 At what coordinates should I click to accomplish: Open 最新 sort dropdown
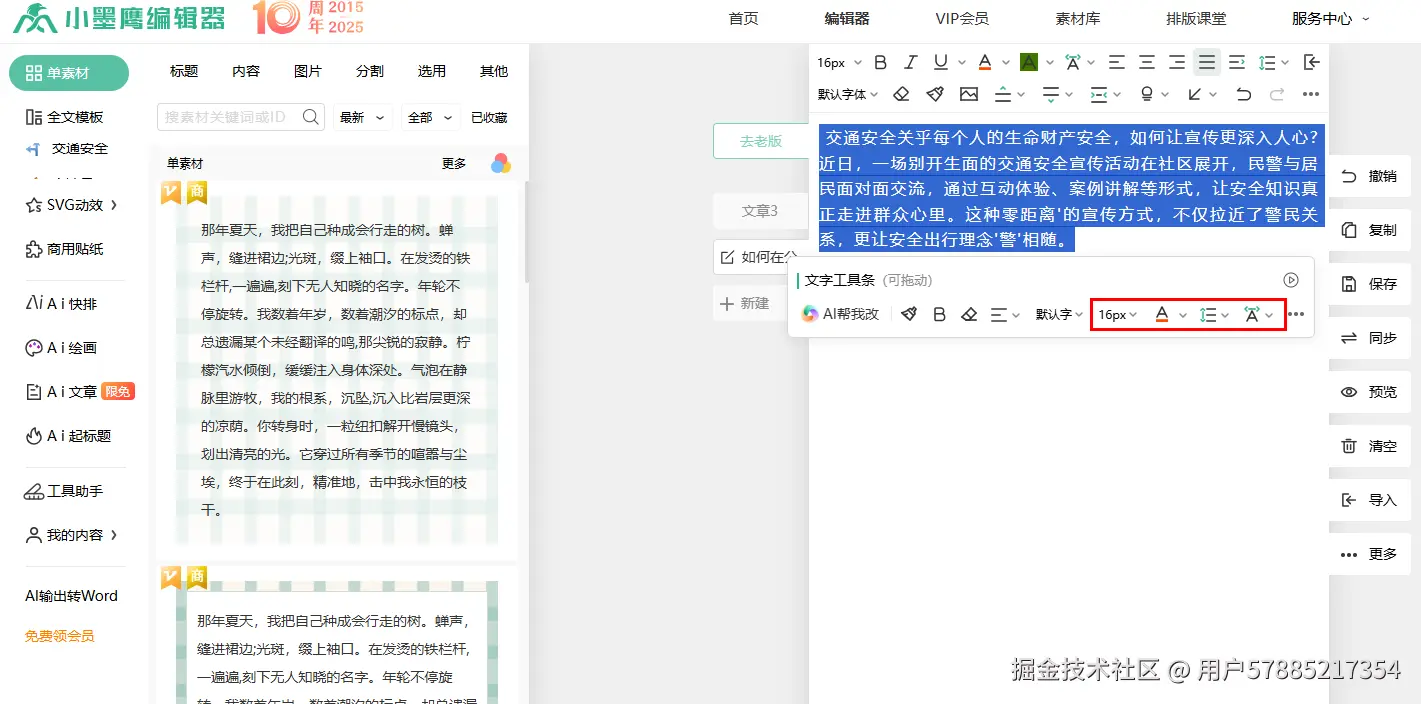(362, 117)
